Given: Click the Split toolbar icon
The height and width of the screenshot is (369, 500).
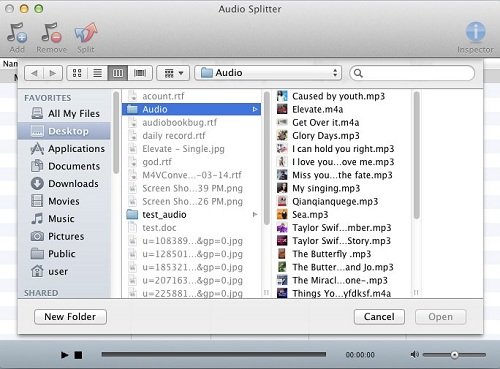Looking at the screenshot, I should [86, 33].
